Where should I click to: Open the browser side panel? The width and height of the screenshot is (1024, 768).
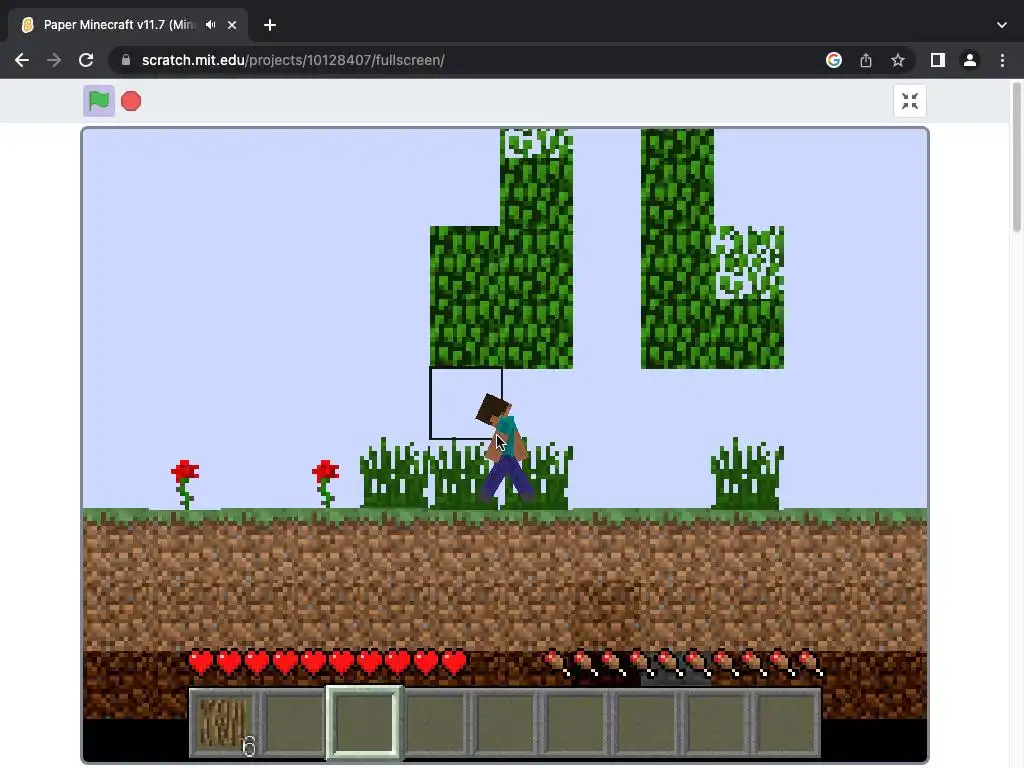coord(938,60)
